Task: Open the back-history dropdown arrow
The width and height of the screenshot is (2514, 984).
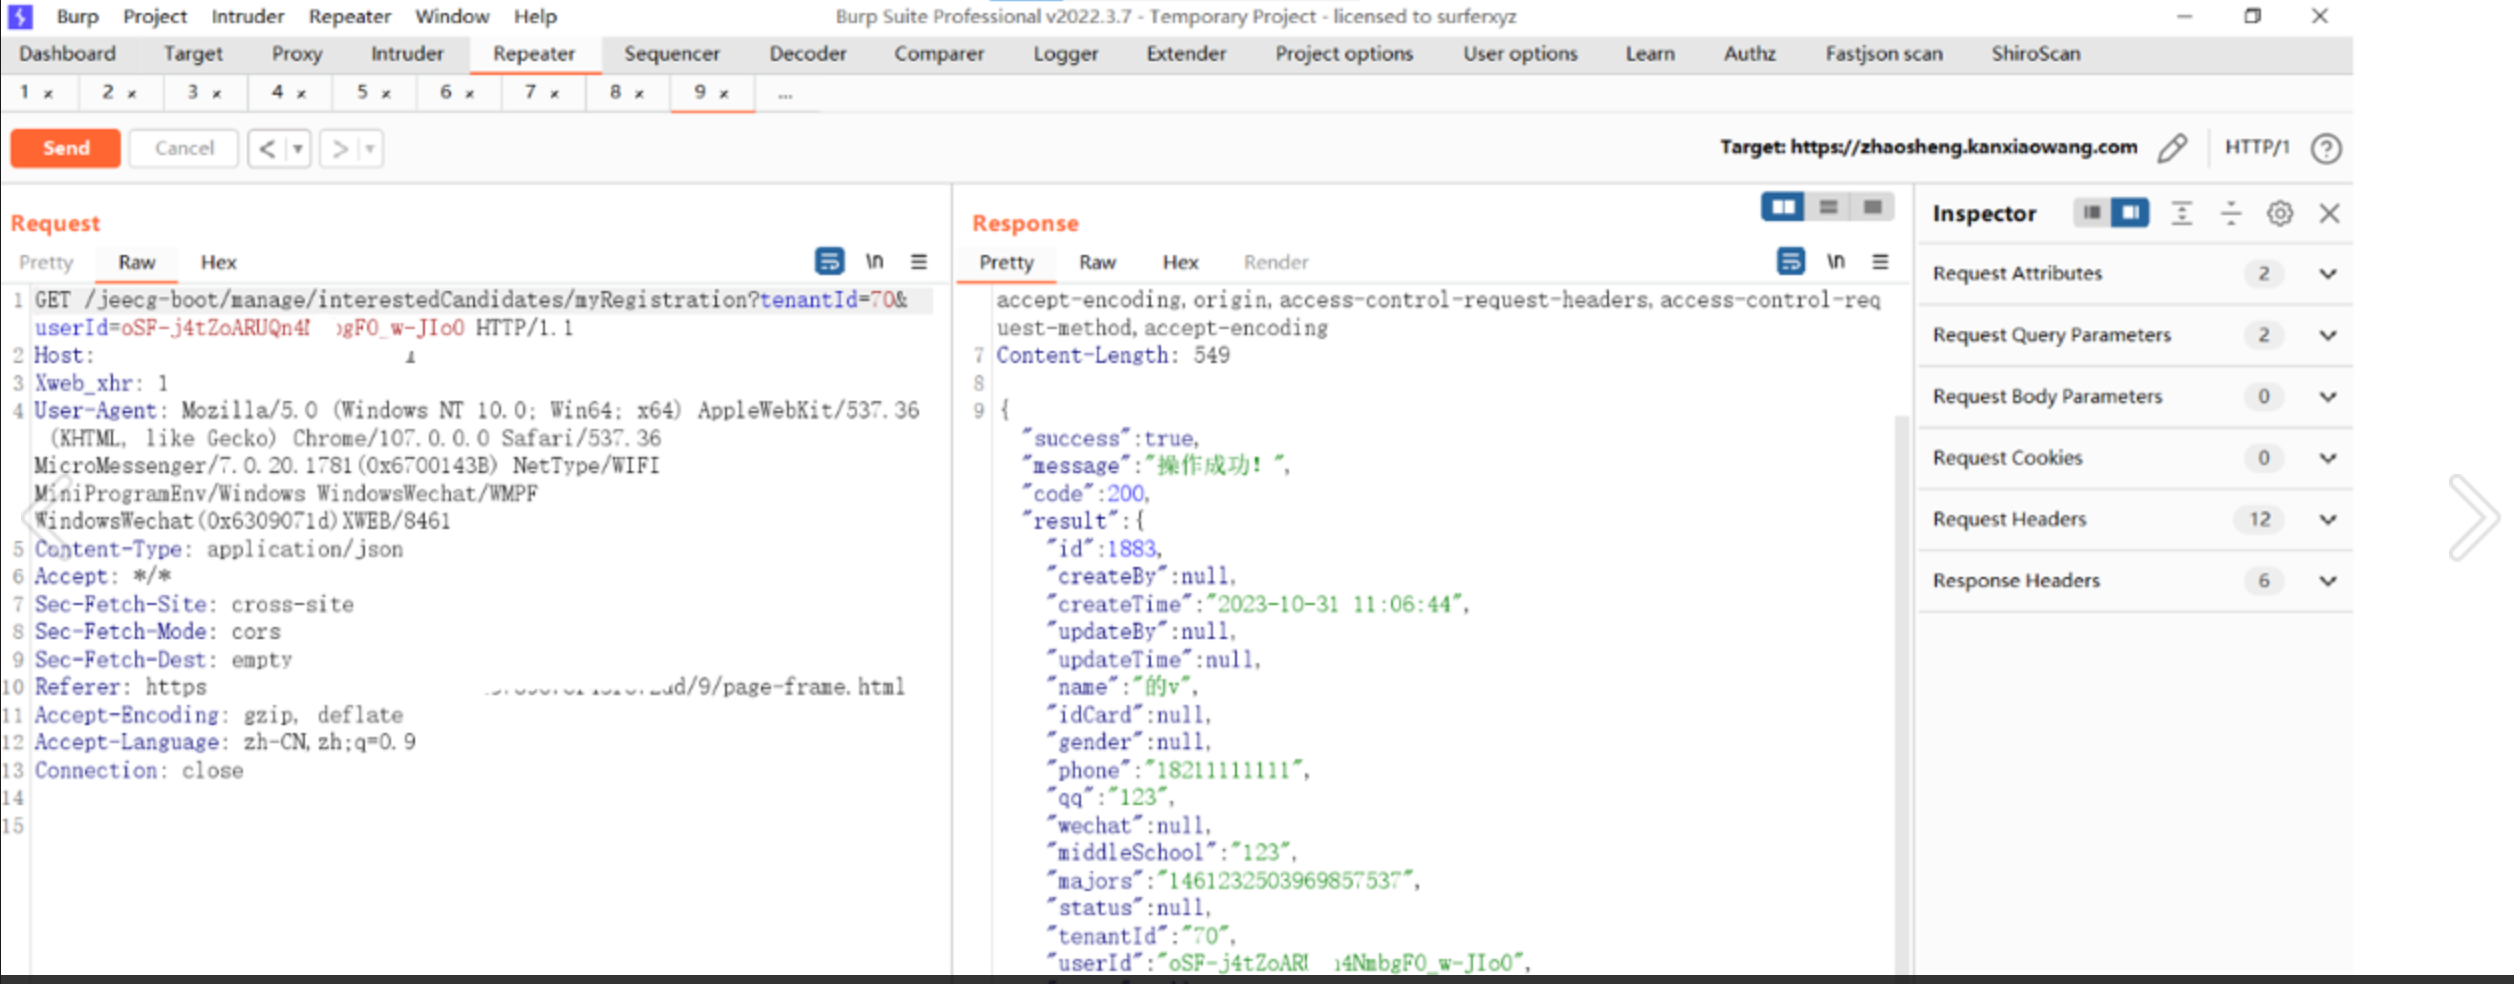Action: tap(297, 149)
